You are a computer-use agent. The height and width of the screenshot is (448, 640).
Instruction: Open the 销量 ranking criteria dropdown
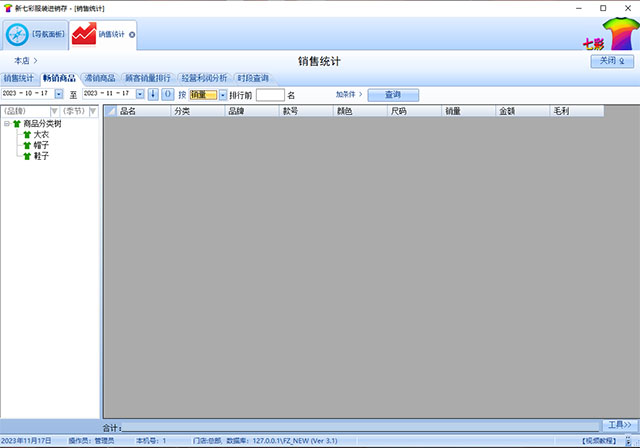click(x=223, y=95)
